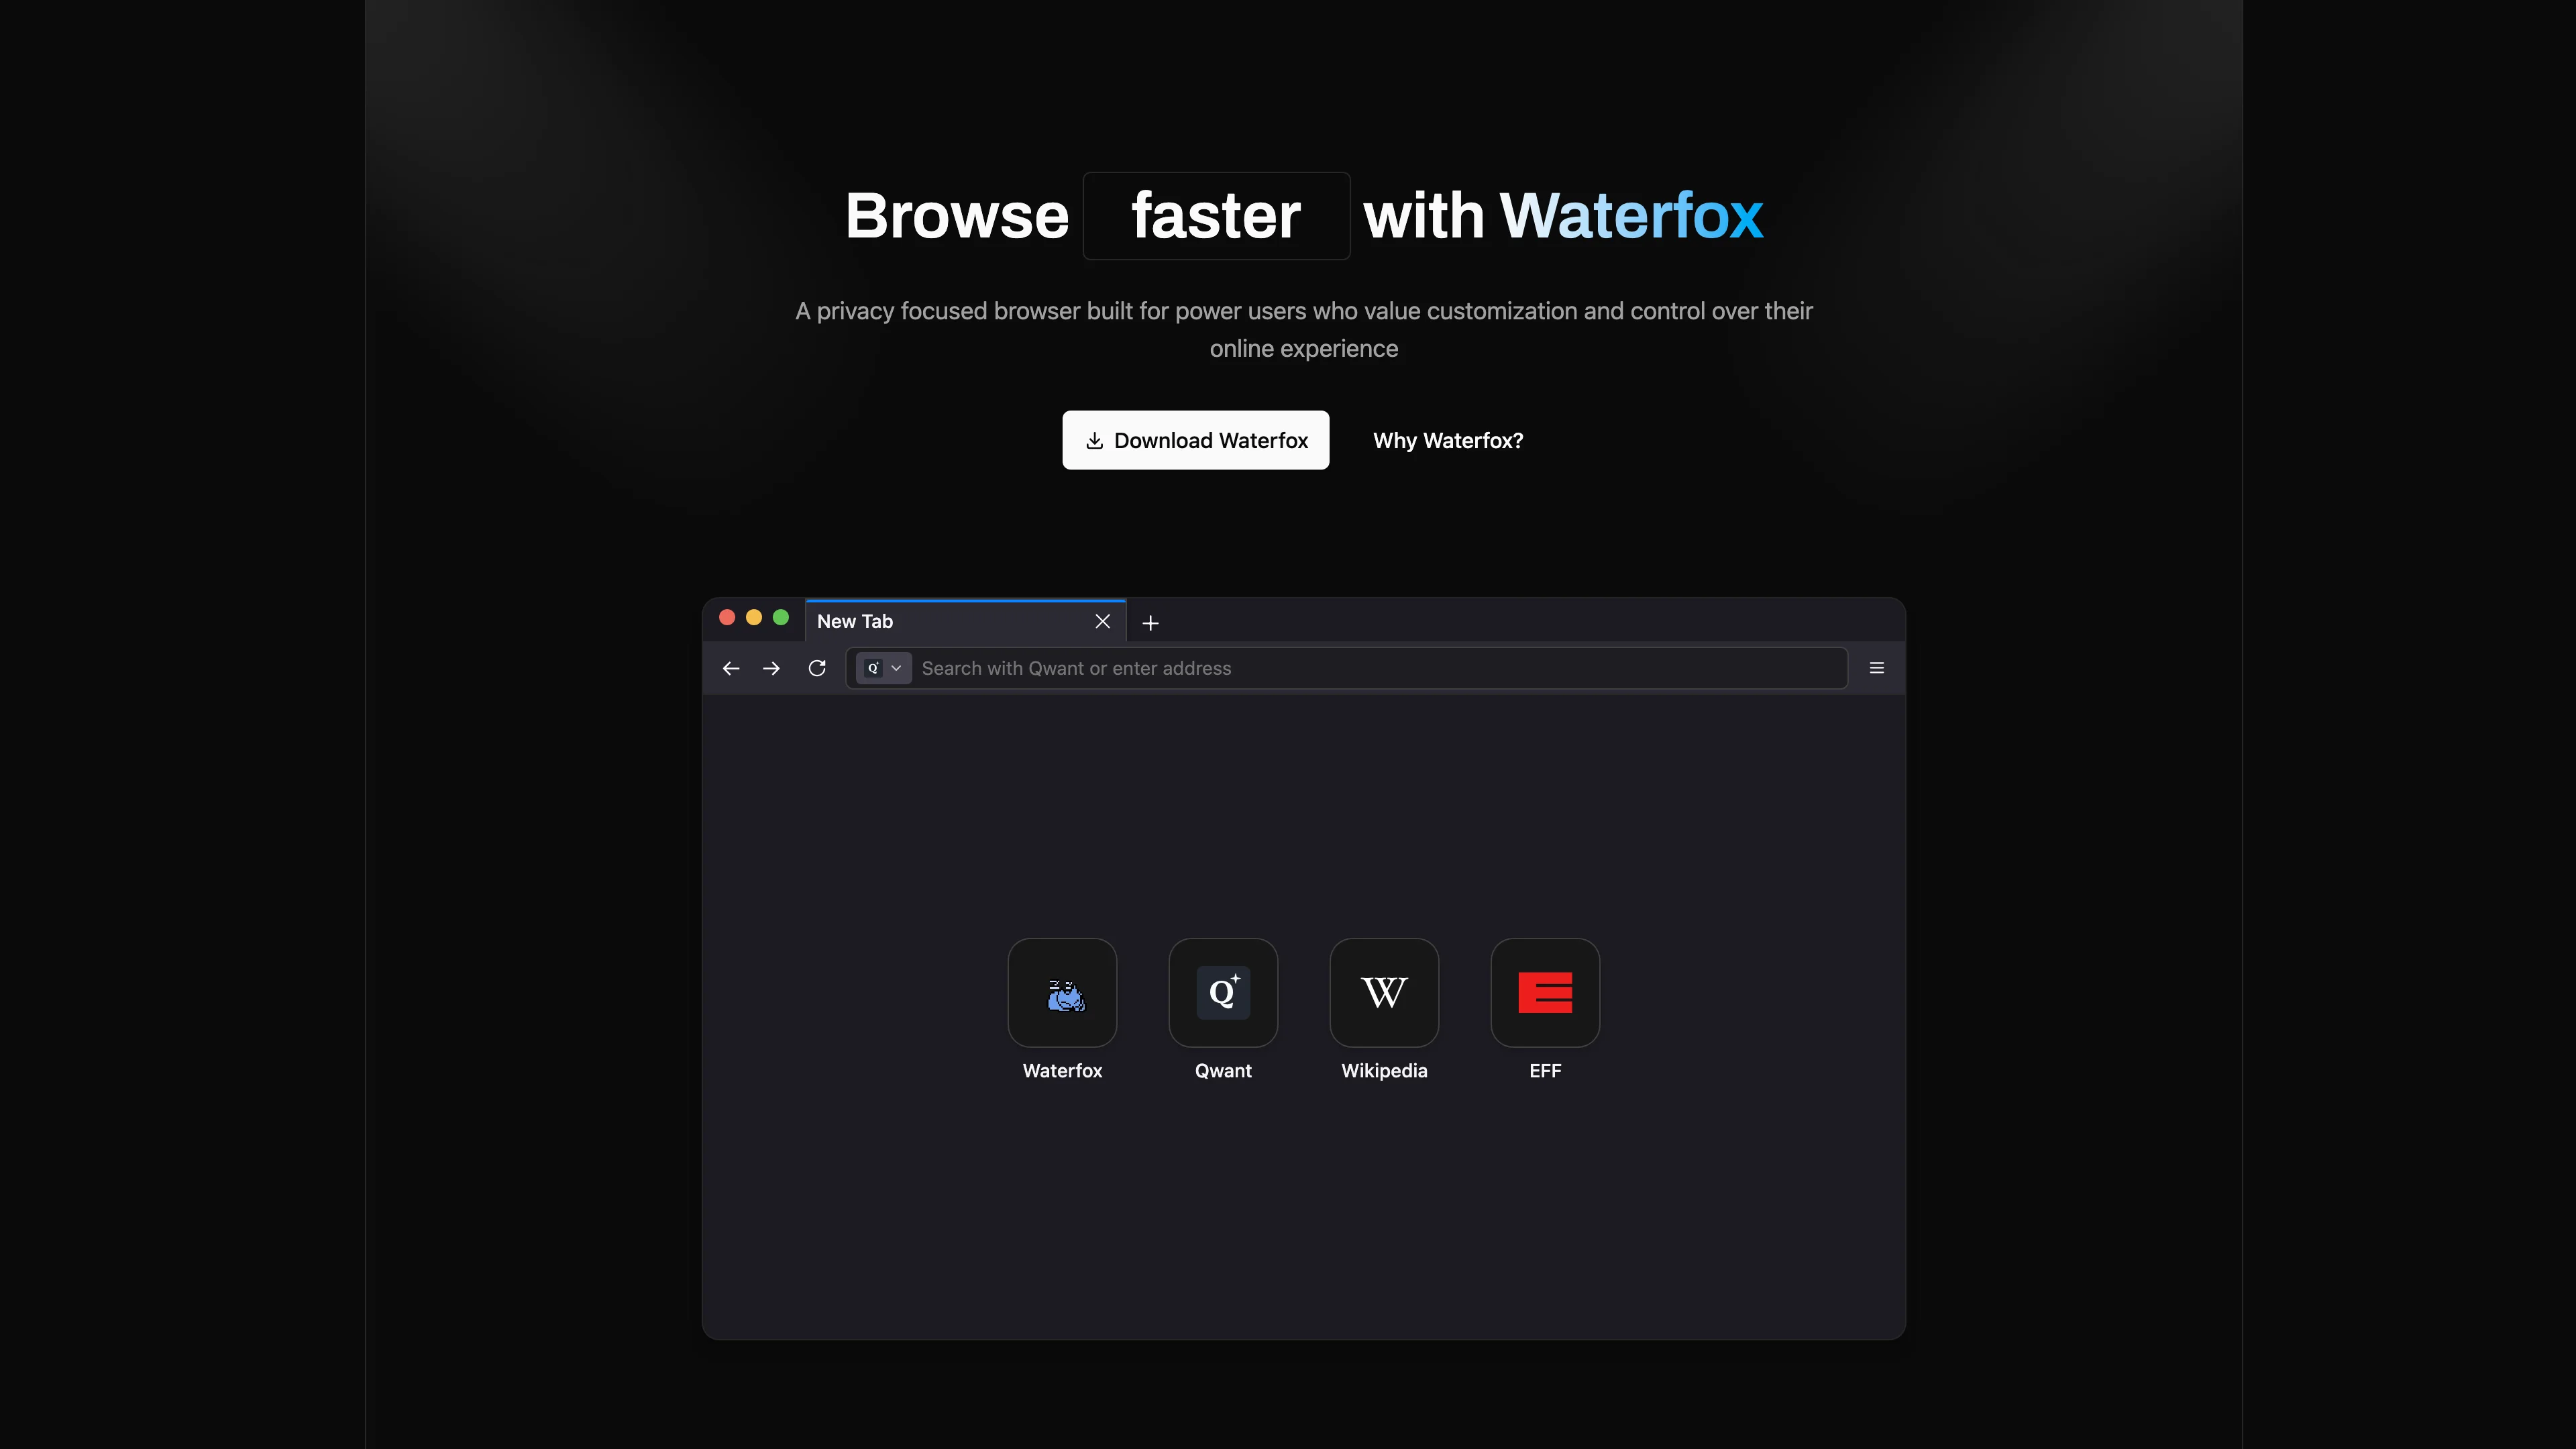Open the EFF shortcut tile

point(1545,993)
